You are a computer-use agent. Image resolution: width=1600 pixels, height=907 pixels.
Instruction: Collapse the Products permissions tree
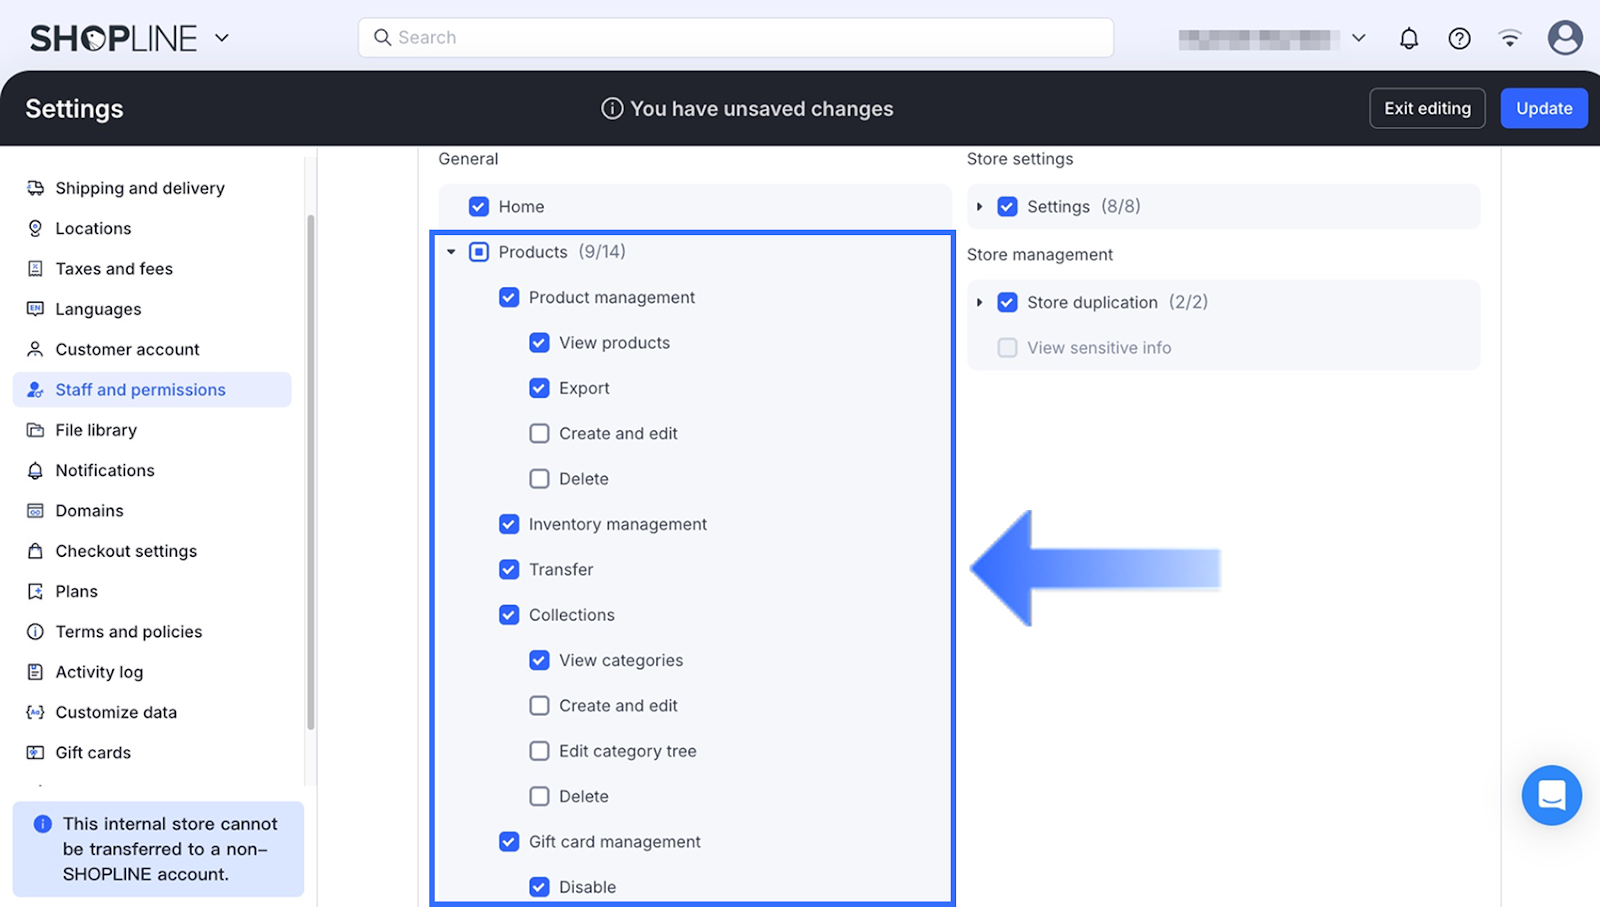click(451, 252)
